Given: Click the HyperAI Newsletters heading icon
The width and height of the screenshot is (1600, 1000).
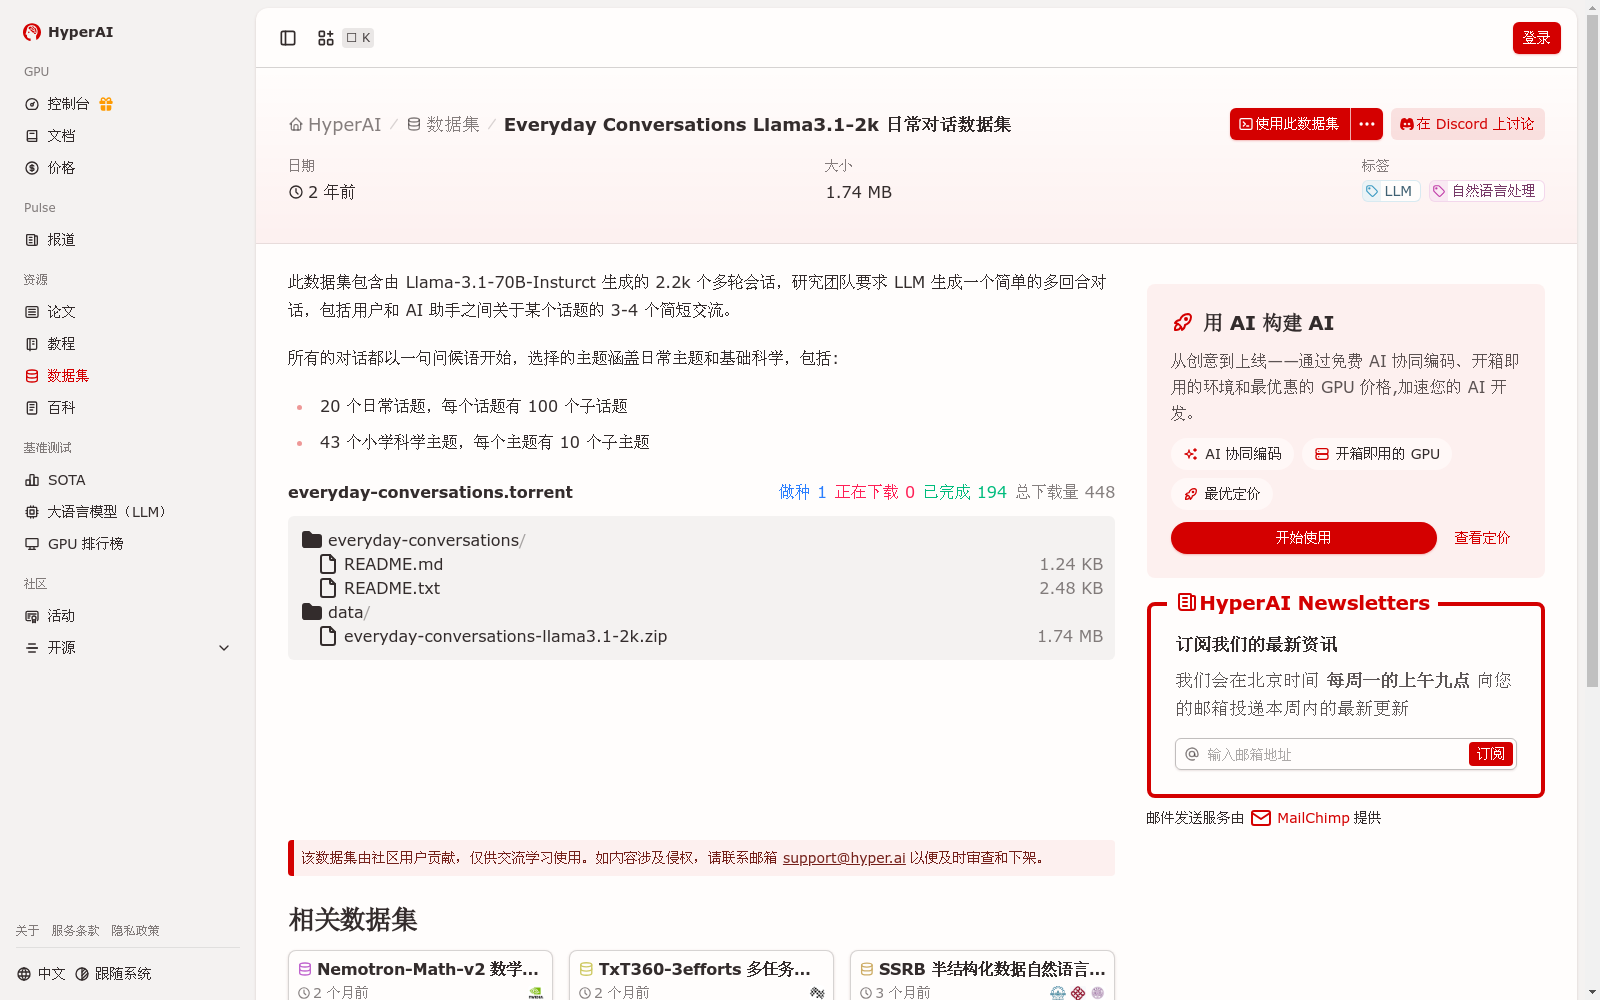Looking at the screenshot, I should pyautogui.click(x=1186, y=602).
